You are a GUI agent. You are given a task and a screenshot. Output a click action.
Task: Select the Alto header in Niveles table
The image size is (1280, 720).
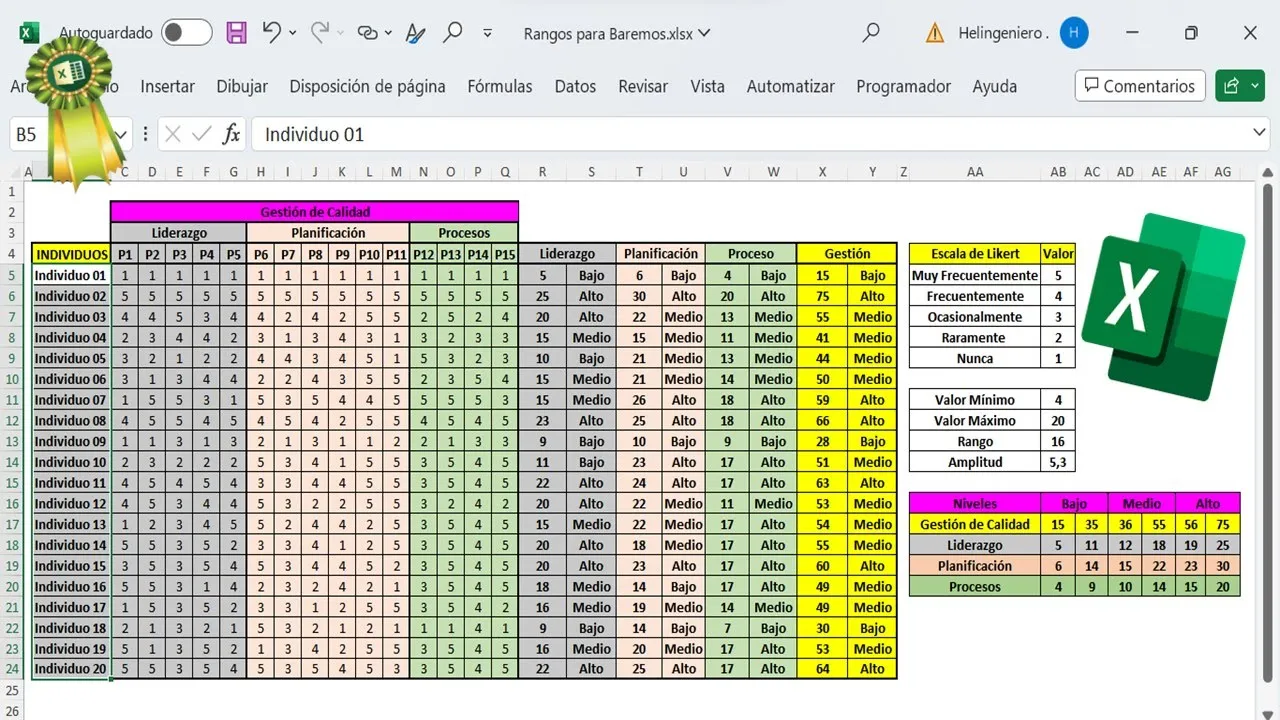point(1208,504)
